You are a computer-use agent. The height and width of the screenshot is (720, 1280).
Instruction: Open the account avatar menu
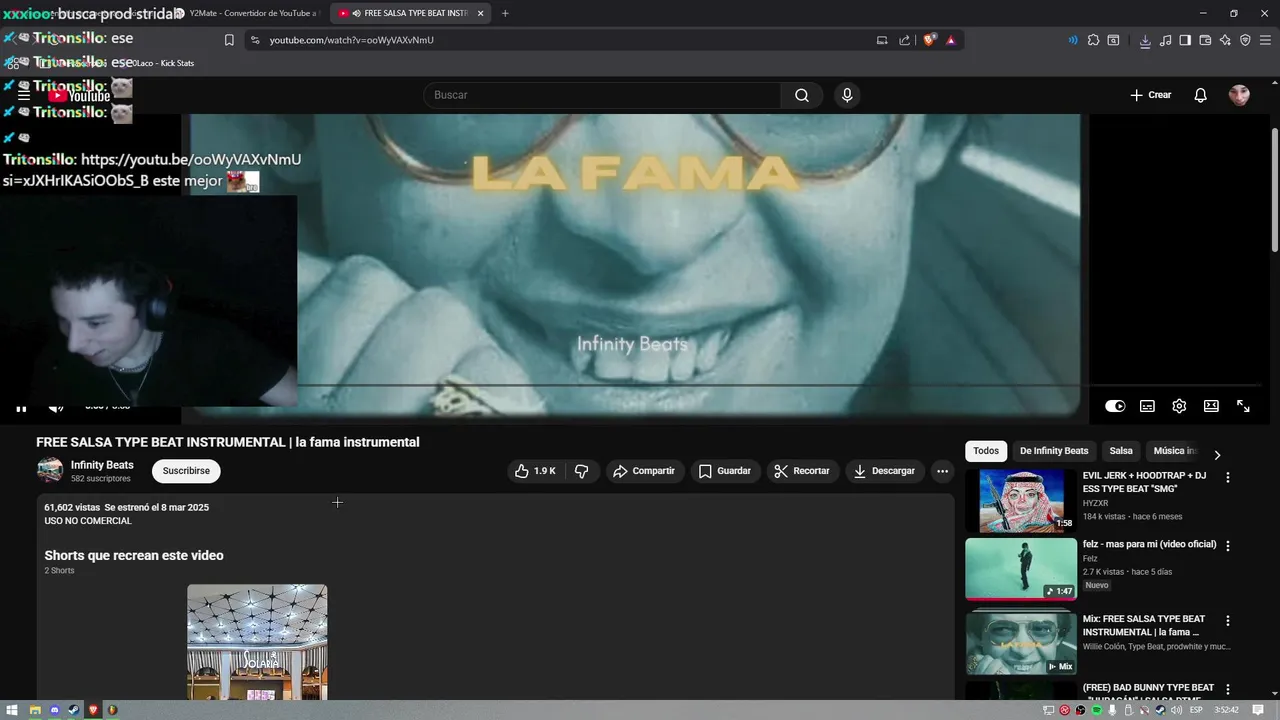[x=1239, y=95]
